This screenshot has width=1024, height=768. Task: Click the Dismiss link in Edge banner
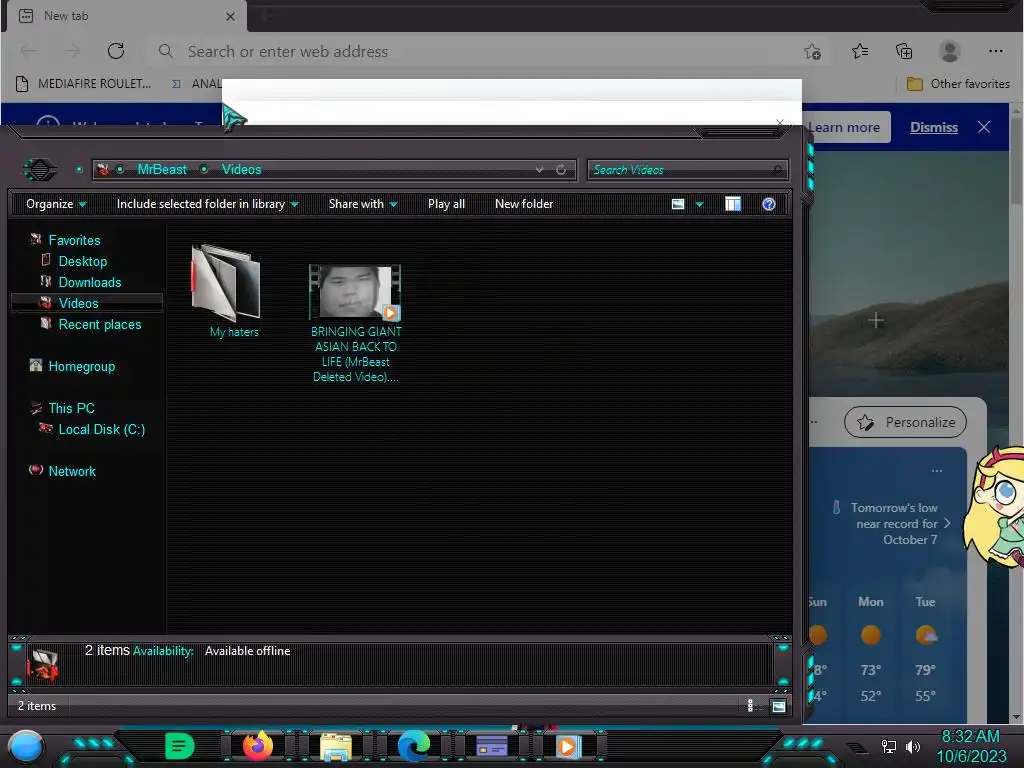click(x=934, y=127)
